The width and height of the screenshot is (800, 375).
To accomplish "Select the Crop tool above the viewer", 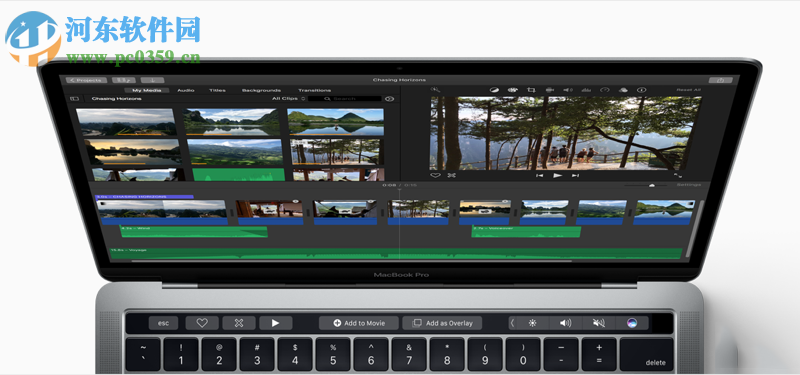I will 531,90.
